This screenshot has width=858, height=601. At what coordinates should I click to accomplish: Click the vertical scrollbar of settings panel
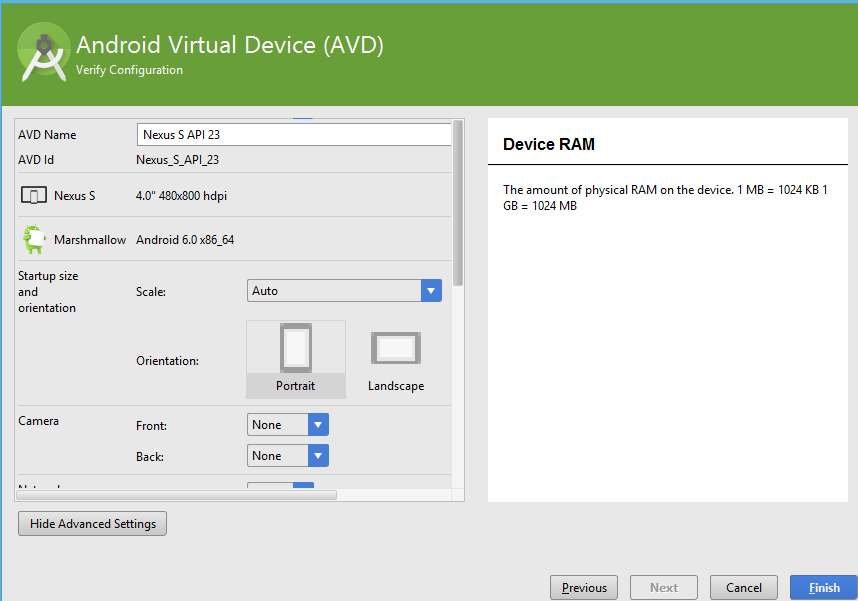click(x=458, y=203)
